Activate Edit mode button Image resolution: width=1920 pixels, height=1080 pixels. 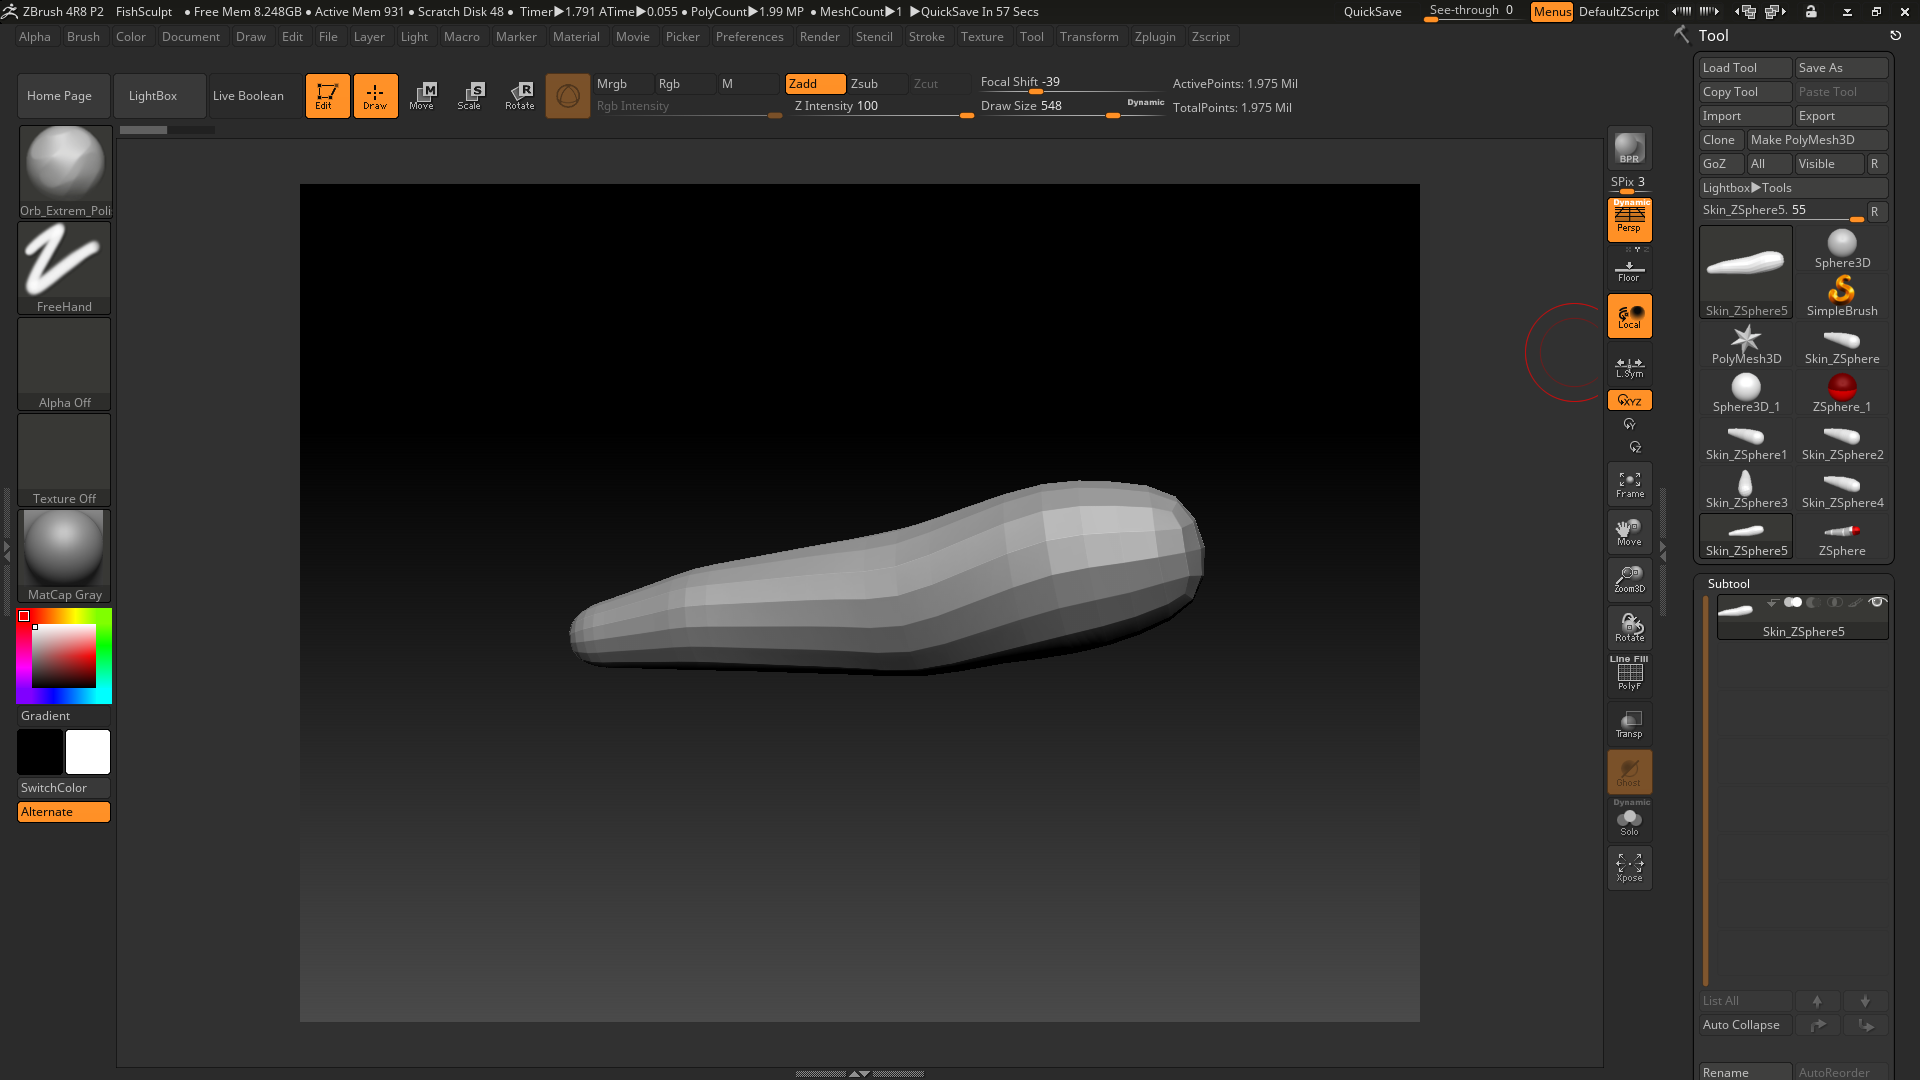point(327,96)
